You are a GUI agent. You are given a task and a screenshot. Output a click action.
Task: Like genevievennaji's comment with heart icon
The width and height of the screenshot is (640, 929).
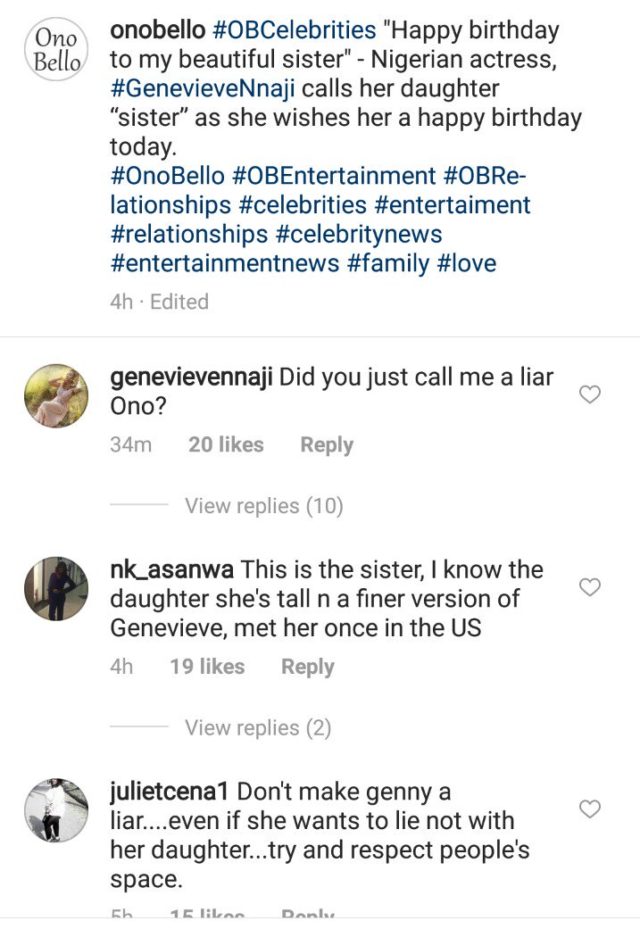pyautogui.click(x=590, y=395)
